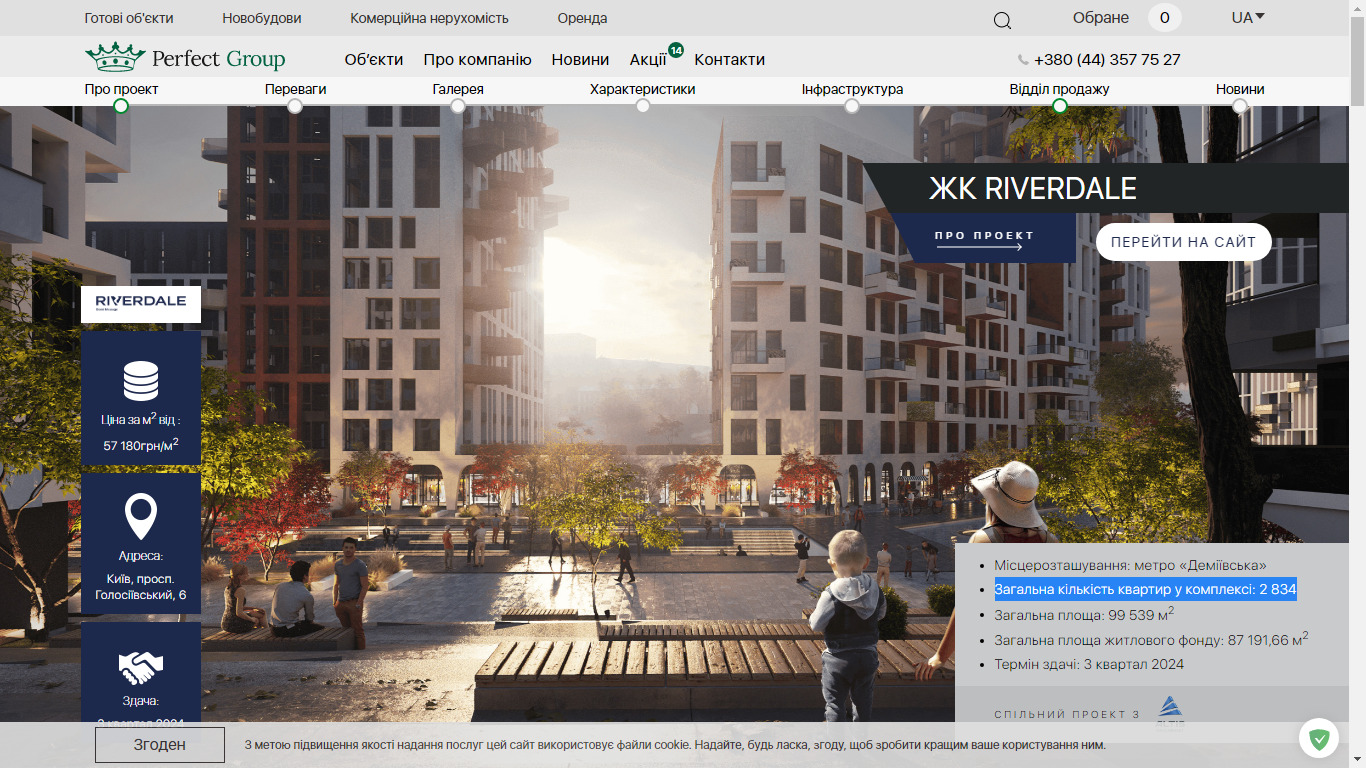
Task: Click the Perfect Group crown logo
Action: 116,57
